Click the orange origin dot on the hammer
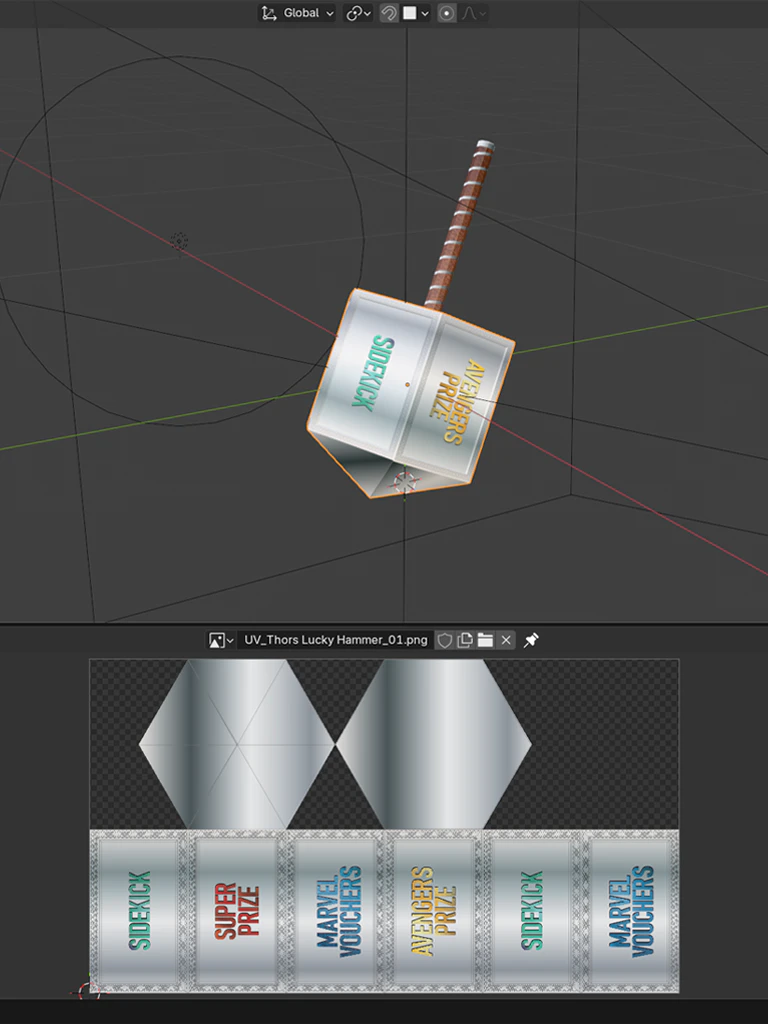 tap(408, 385)
